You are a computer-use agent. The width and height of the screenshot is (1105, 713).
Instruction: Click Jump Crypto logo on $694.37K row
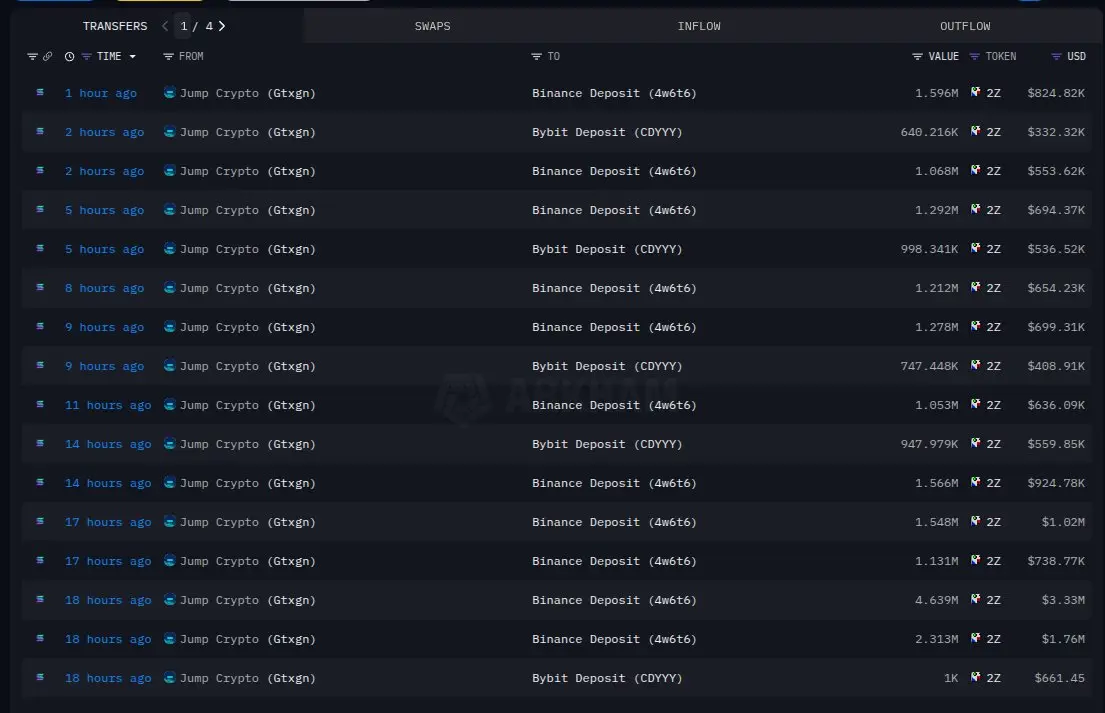[x=169, y=209]
